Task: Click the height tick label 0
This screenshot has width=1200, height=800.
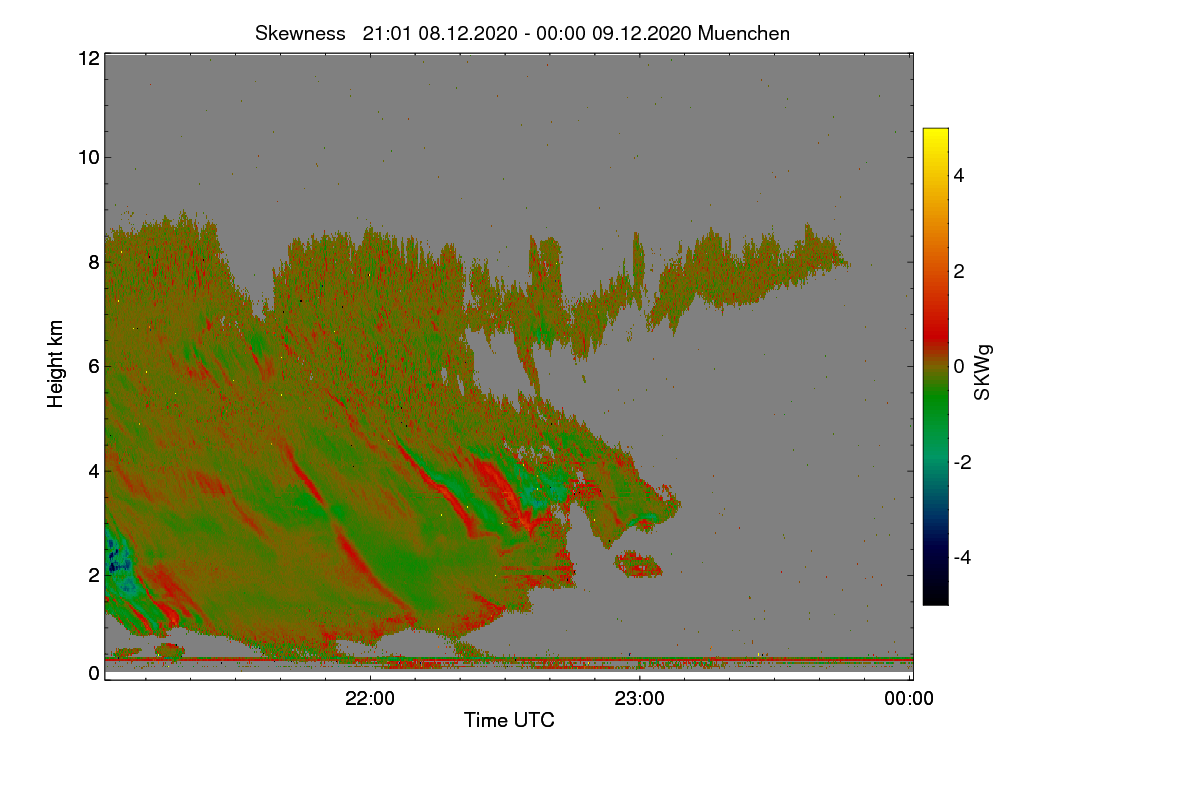Action: pyautogui.click(x=93, y=673)
